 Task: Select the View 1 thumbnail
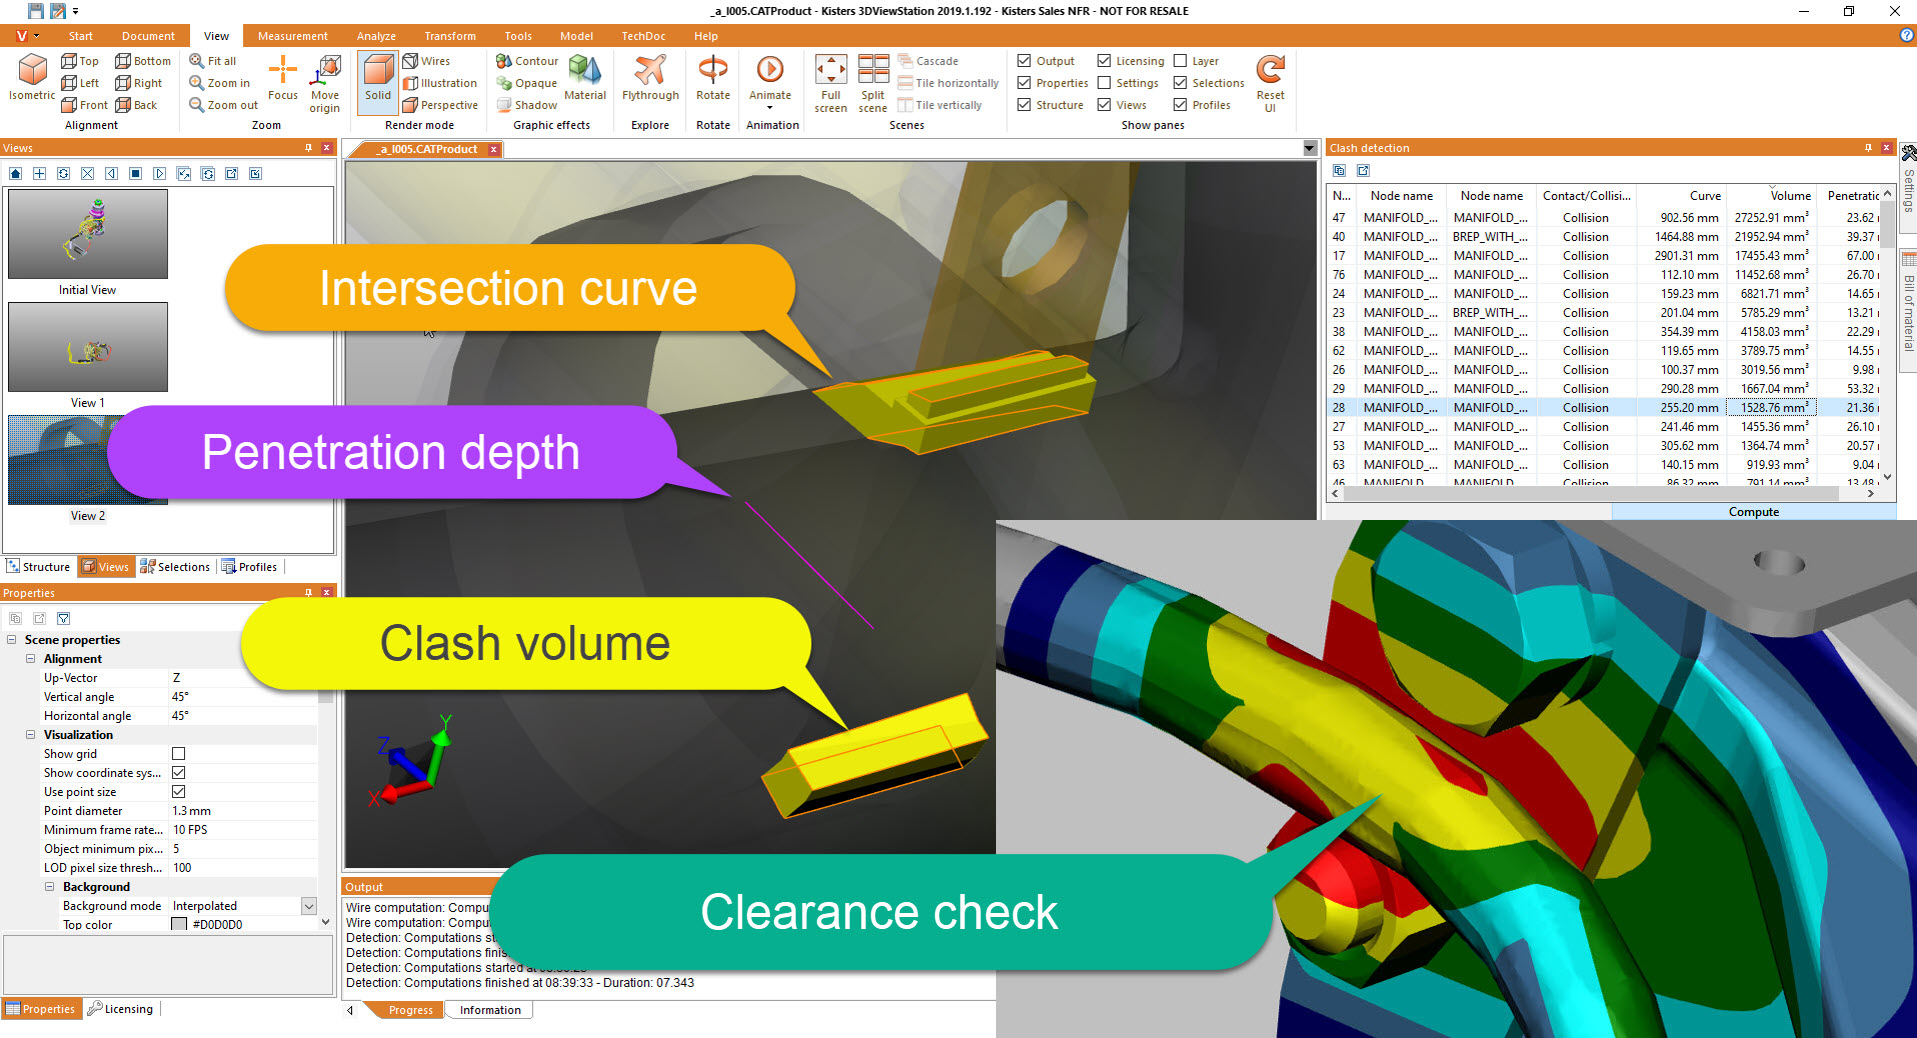point(88,347)
